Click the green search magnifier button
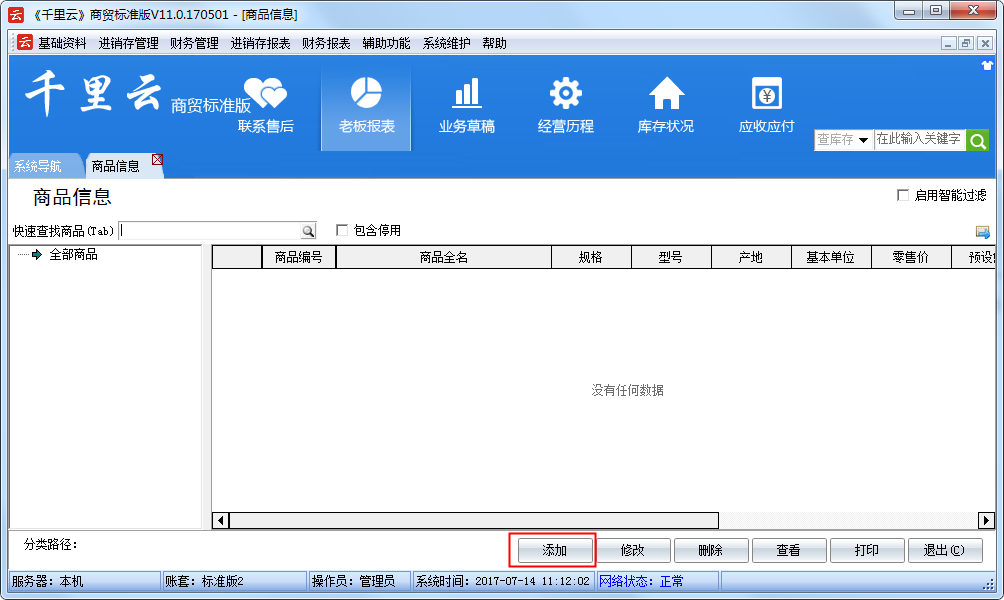Image resolution: width=1004 pixels, height=600 pixels. coord(977,140)
